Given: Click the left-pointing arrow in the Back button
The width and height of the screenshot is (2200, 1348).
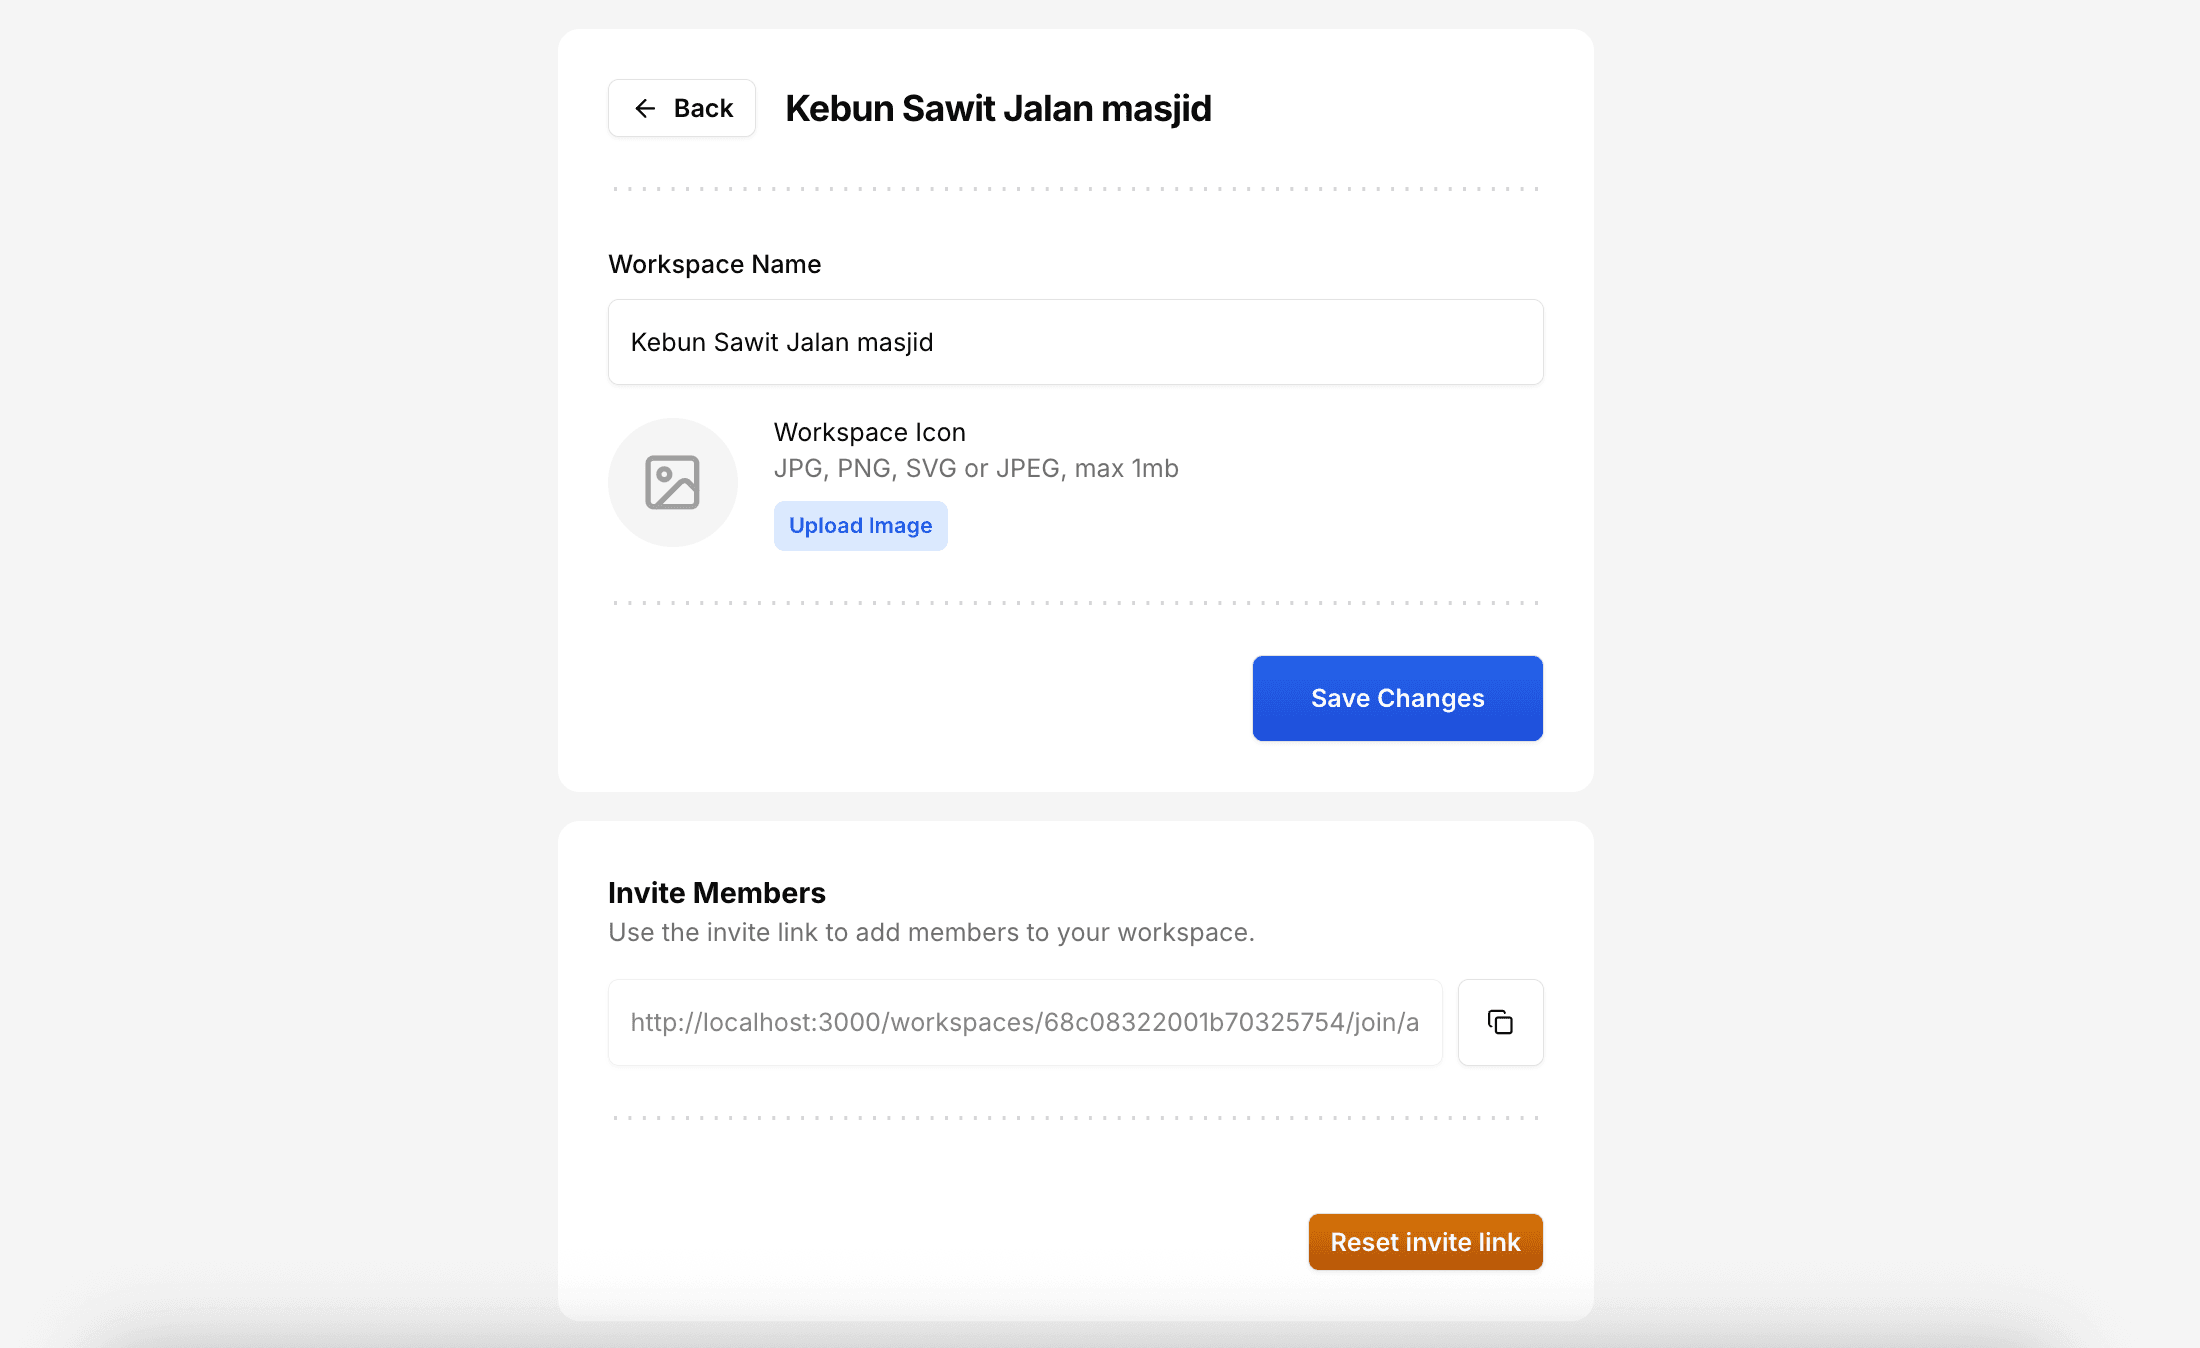Looking at the screenshot, I should [x=646, y=108].
